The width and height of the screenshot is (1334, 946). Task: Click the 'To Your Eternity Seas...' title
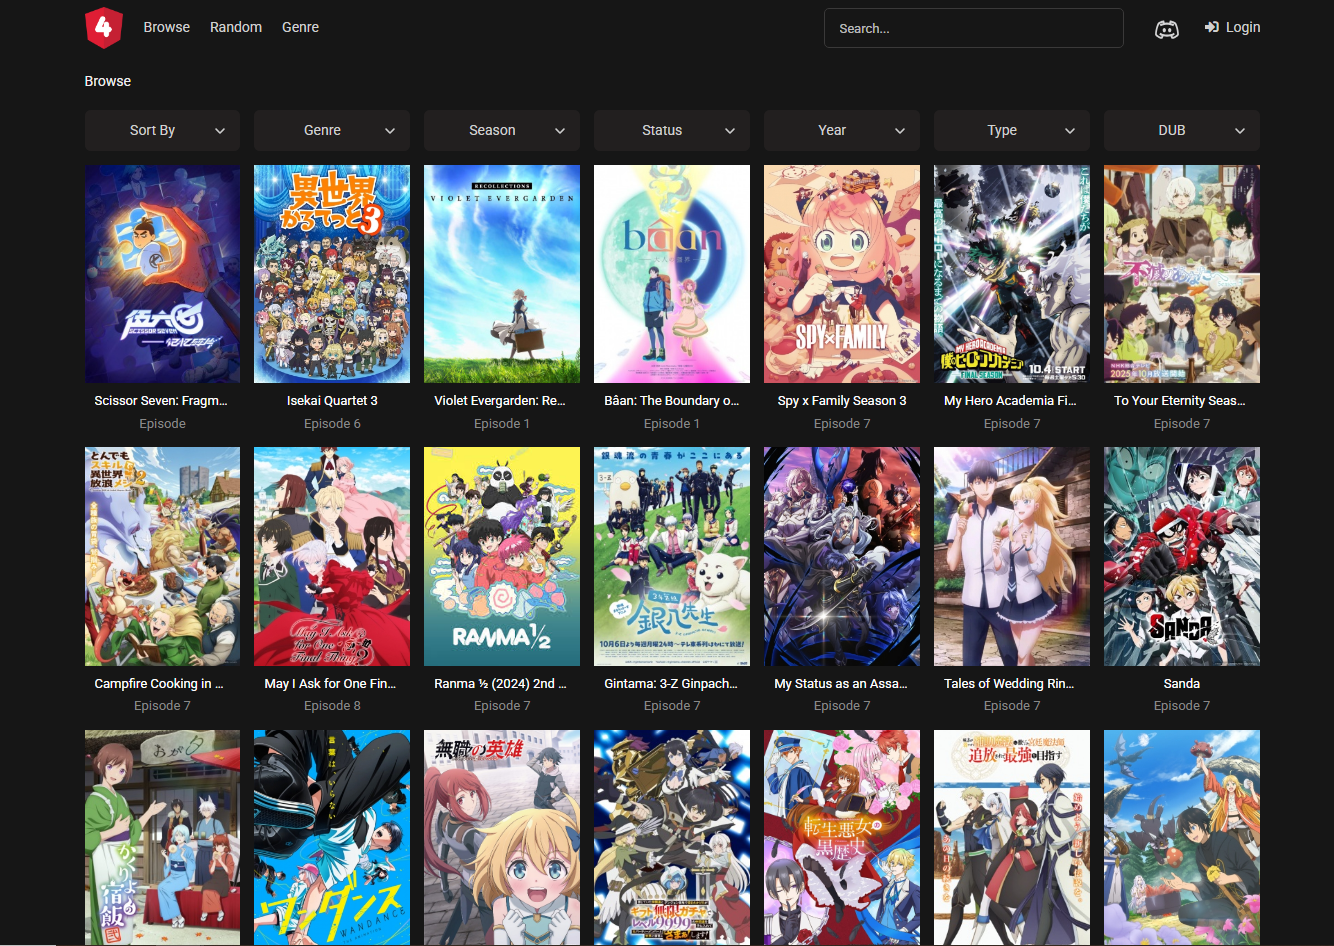point(1180,400)
